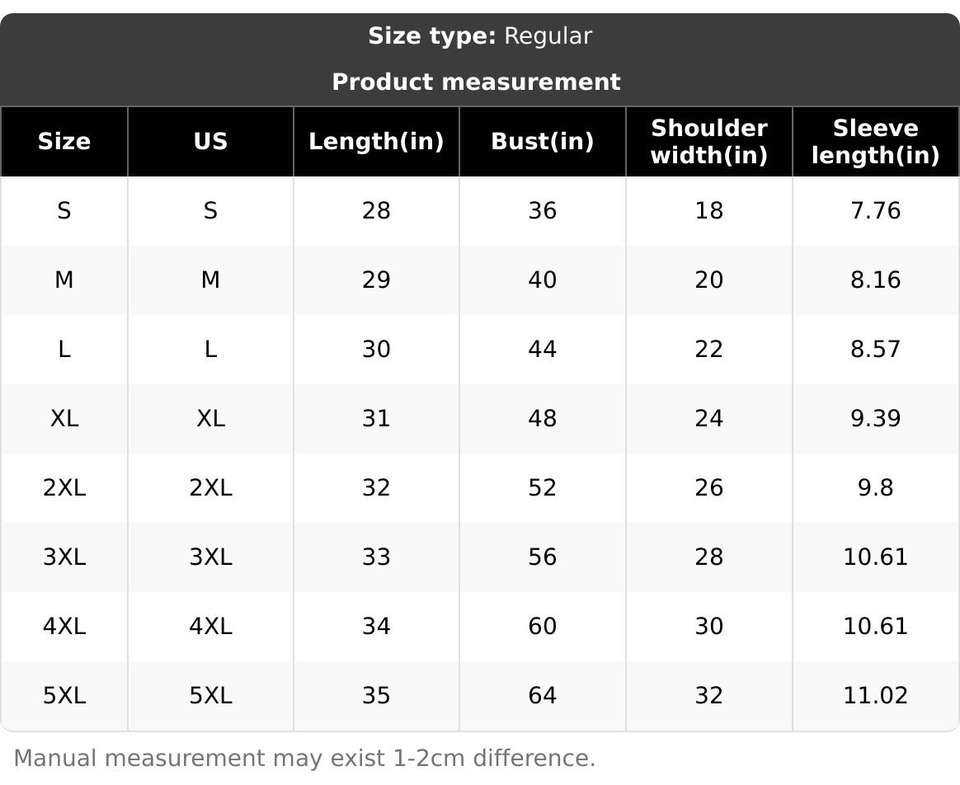Click sleeve length value 7.76
Image resolution: width=960 pixels, height=785 pixels.
pyautogui.click(x=876, y=211)
